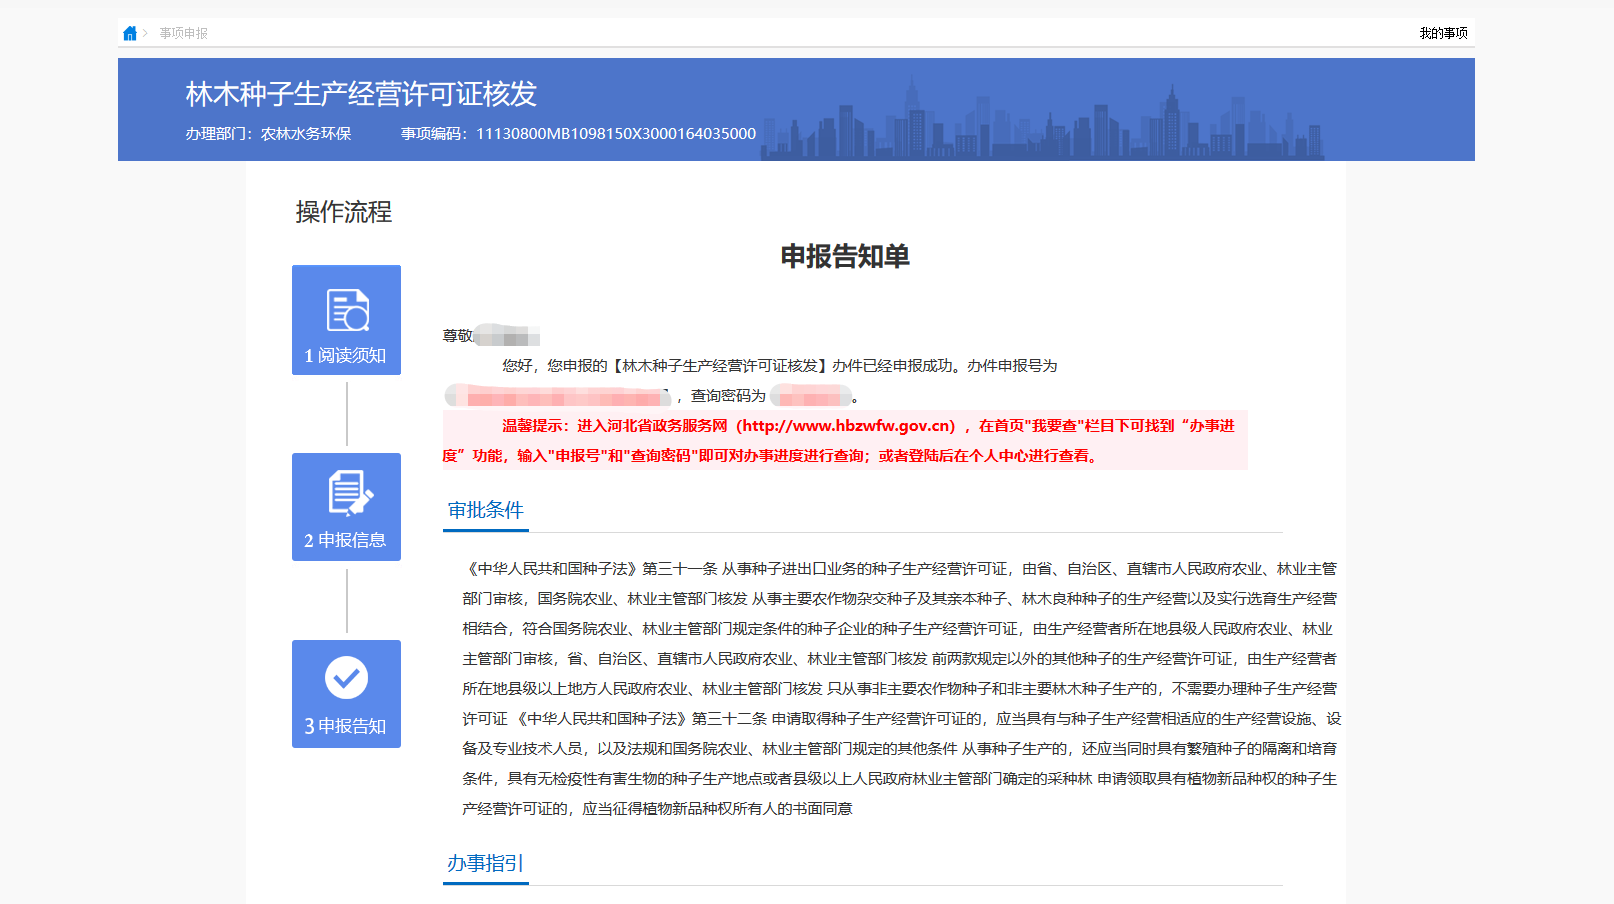1614x904 pixels.
Task: Click the breadcrumb chevron separator
Action: coord(147,32)
